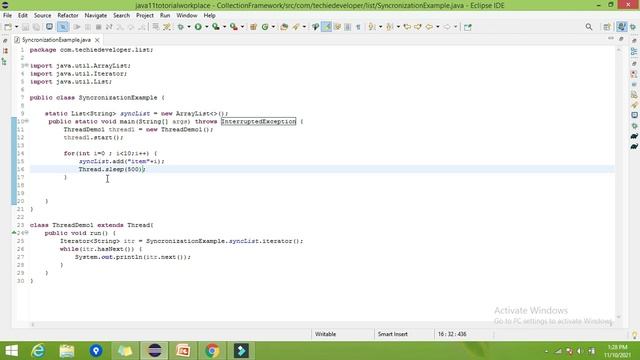Click the Next Annotation icon

click(372, 27)
